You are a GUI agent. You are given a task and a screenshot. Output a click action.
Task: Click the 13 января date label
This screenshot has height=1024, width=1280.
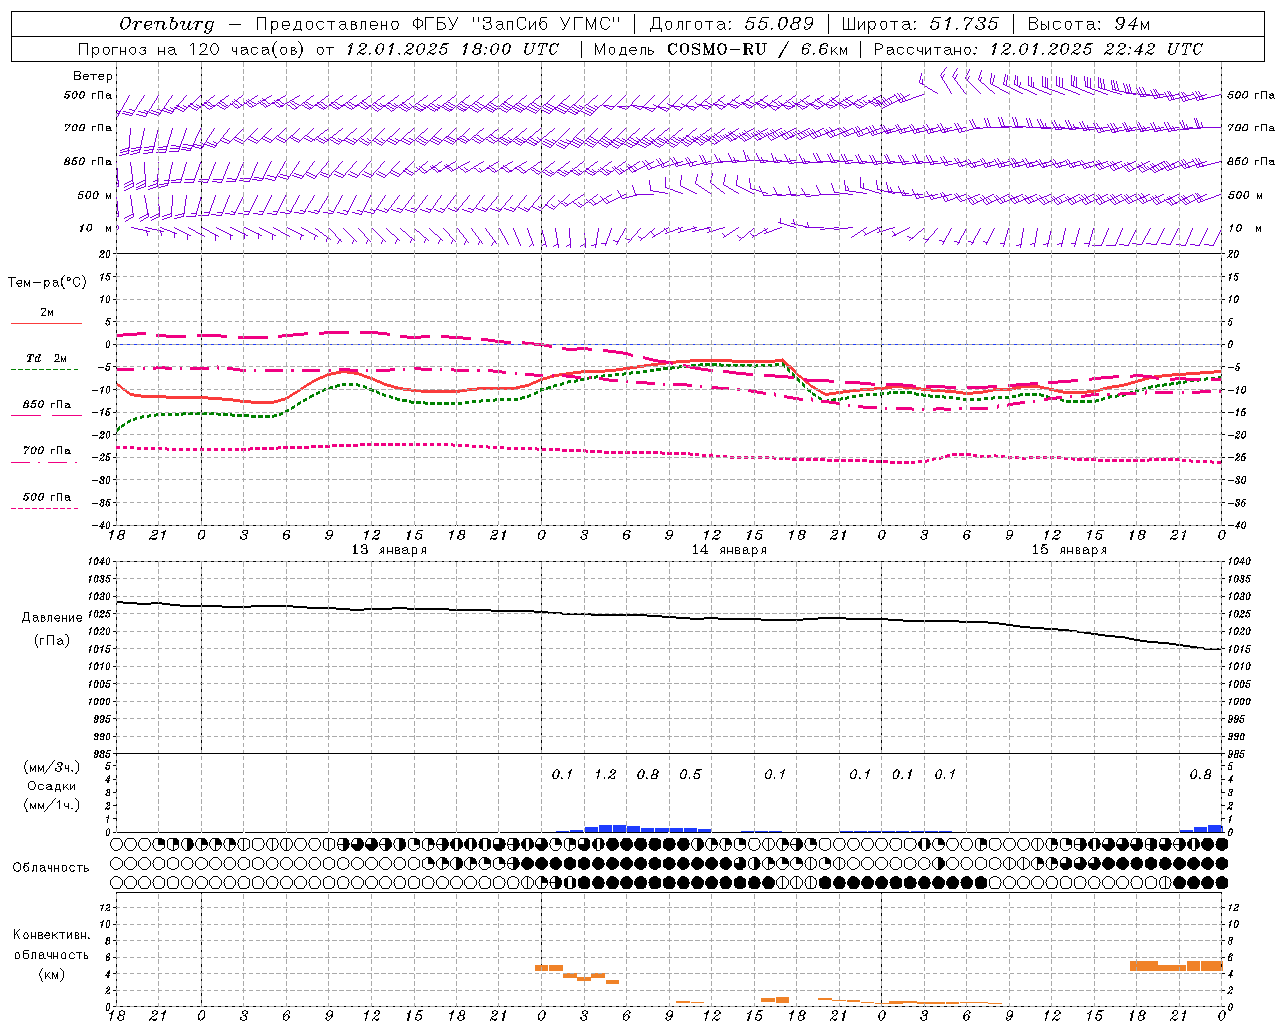389,550
